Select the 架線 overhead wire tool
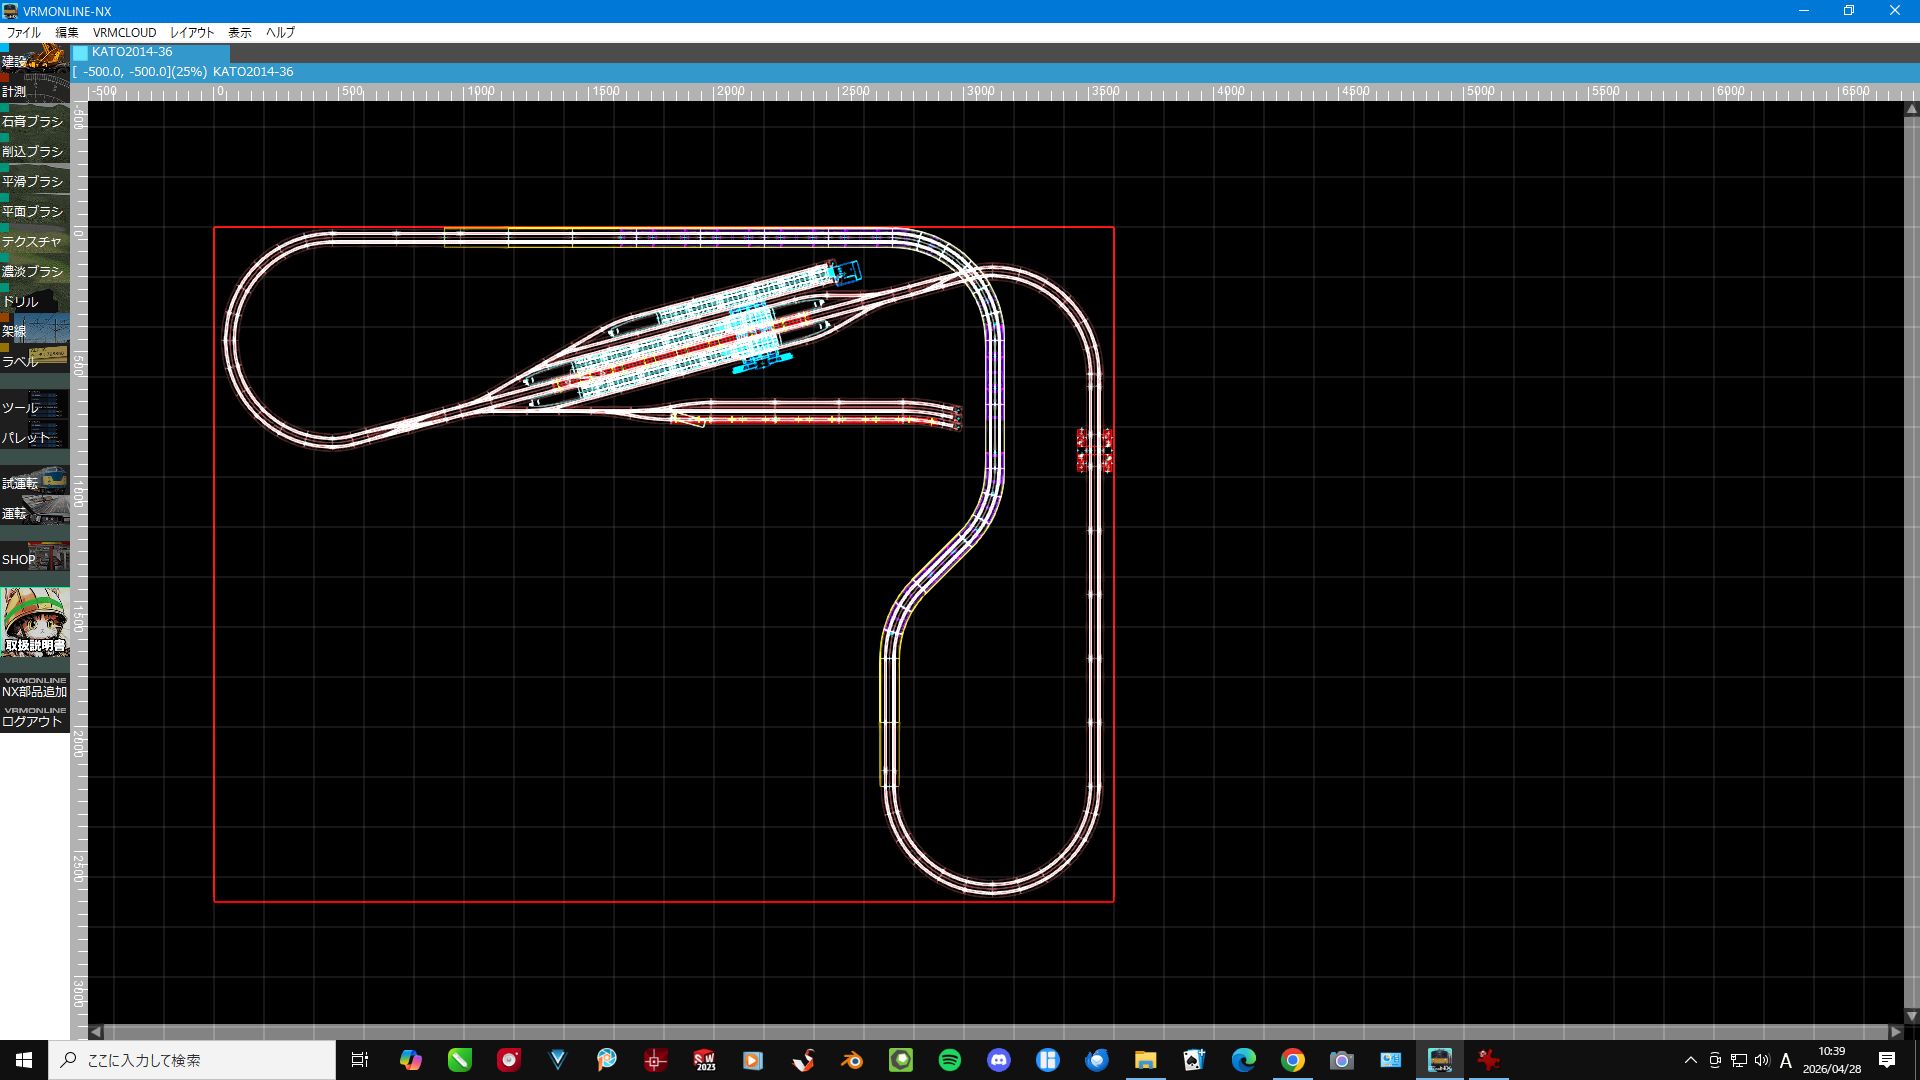The width and height of the screenshot is (1920, 1080). click(35, 329)
